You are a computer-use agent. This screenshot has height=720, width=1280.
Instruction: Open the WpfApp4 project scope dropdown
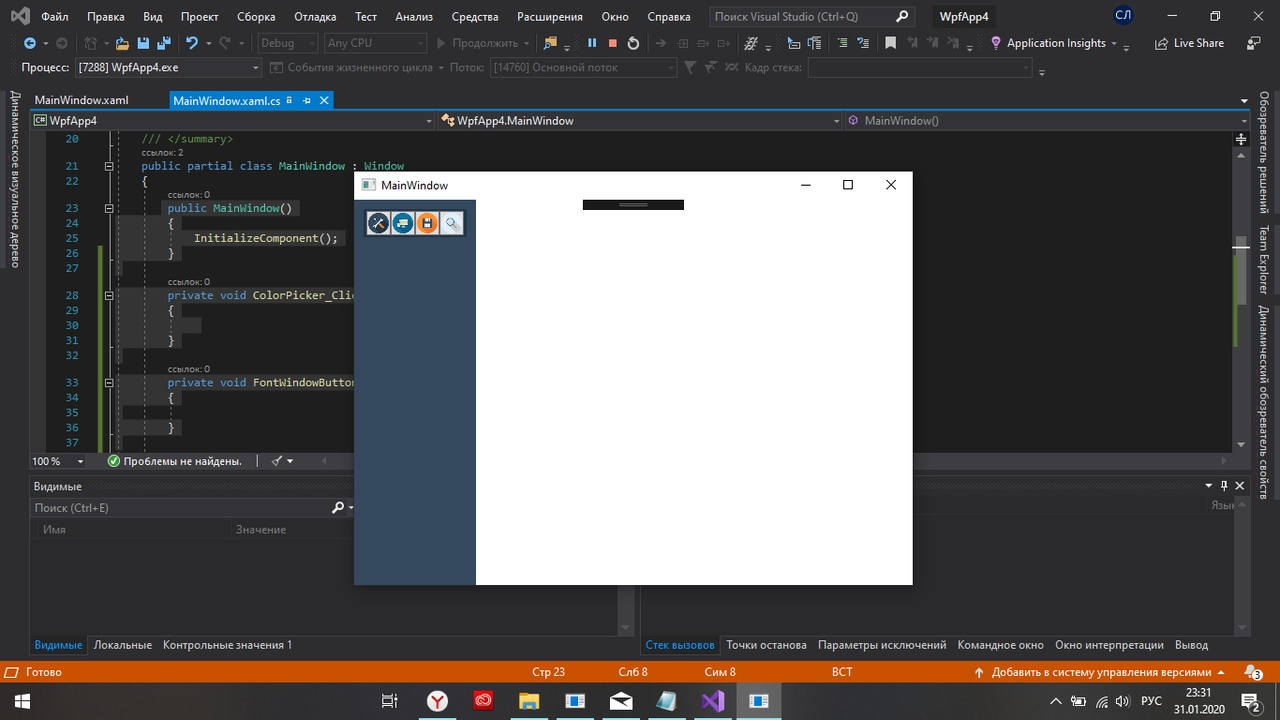233,120
